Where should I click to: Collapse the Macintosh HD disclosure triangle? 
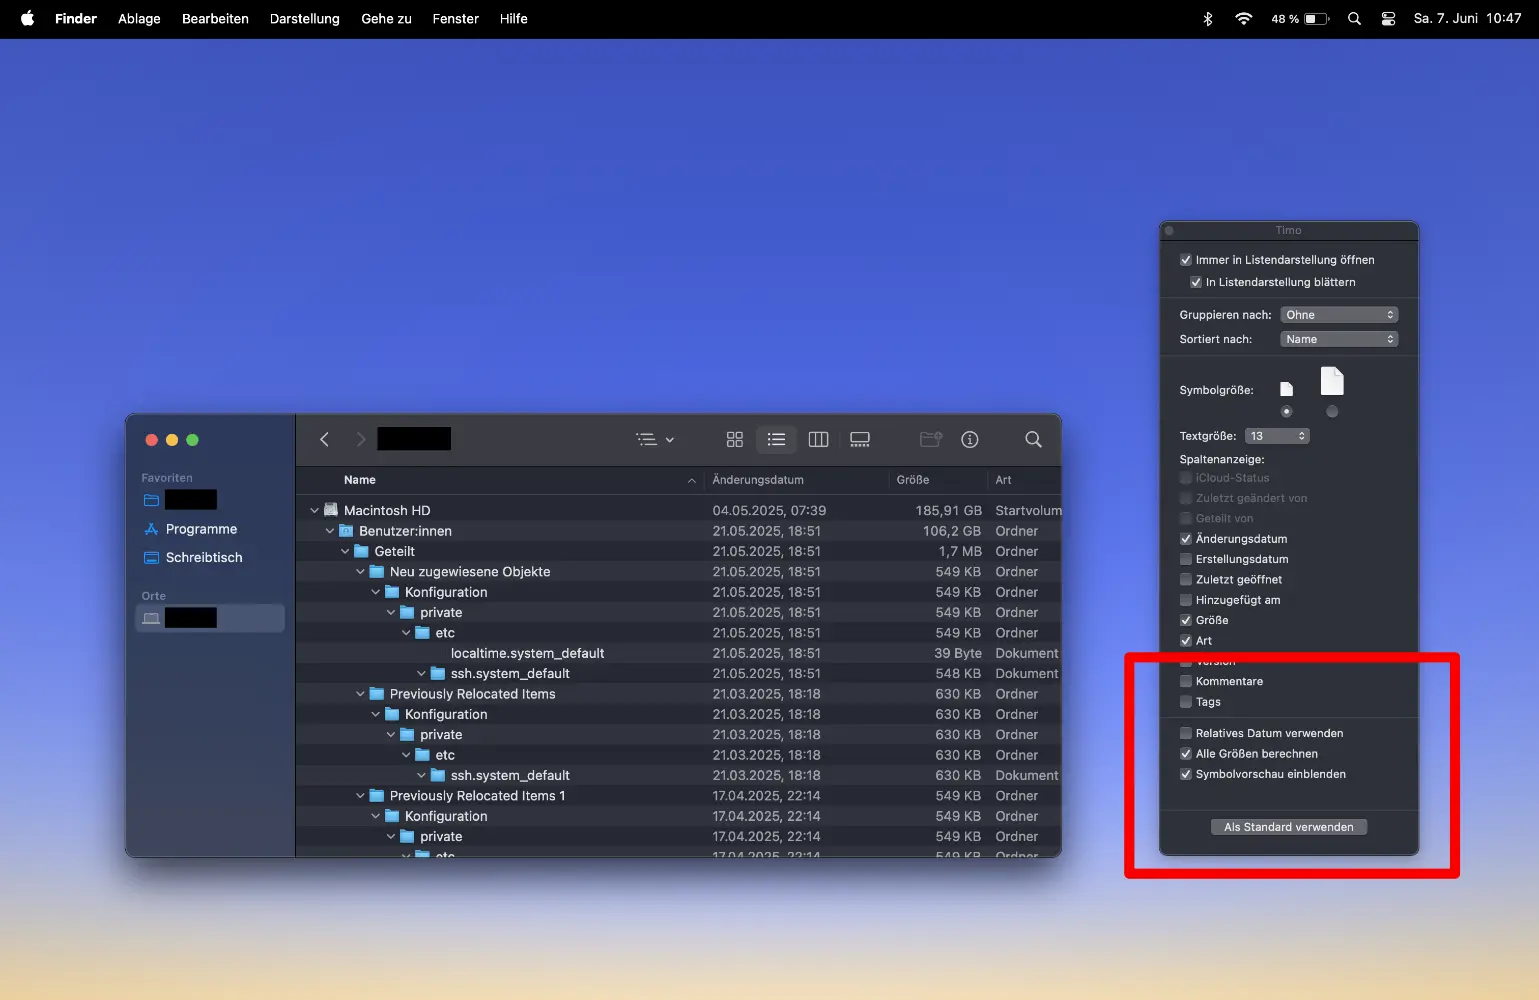[314, 510]
